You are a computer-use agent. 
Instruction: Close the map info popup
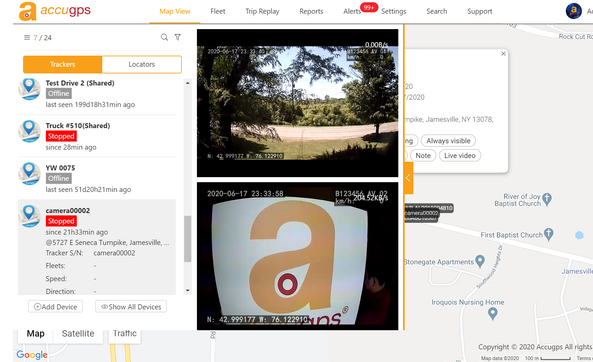(x=503, y=54)
